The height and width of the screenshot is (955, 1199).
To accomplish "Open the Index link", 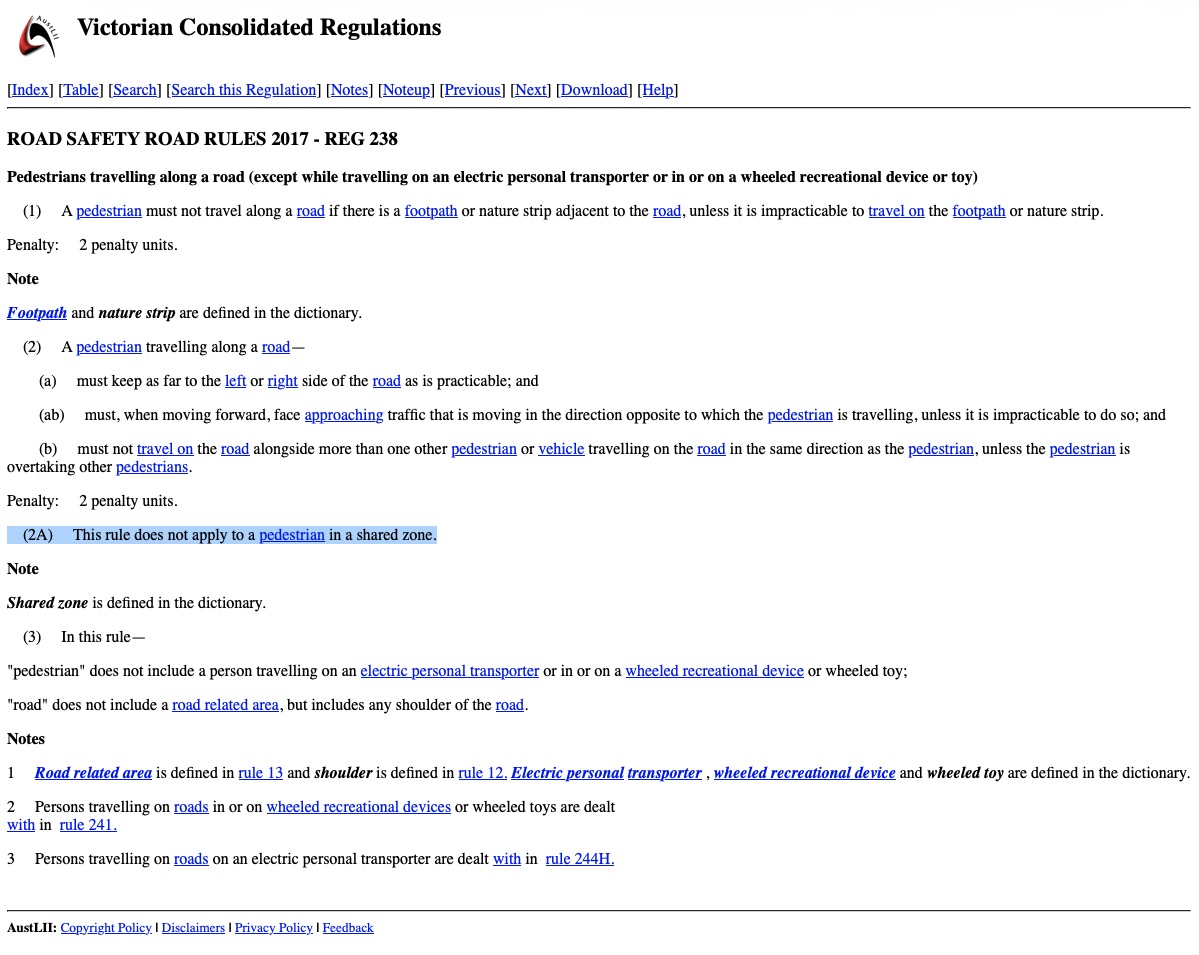I will click(30, 90).
